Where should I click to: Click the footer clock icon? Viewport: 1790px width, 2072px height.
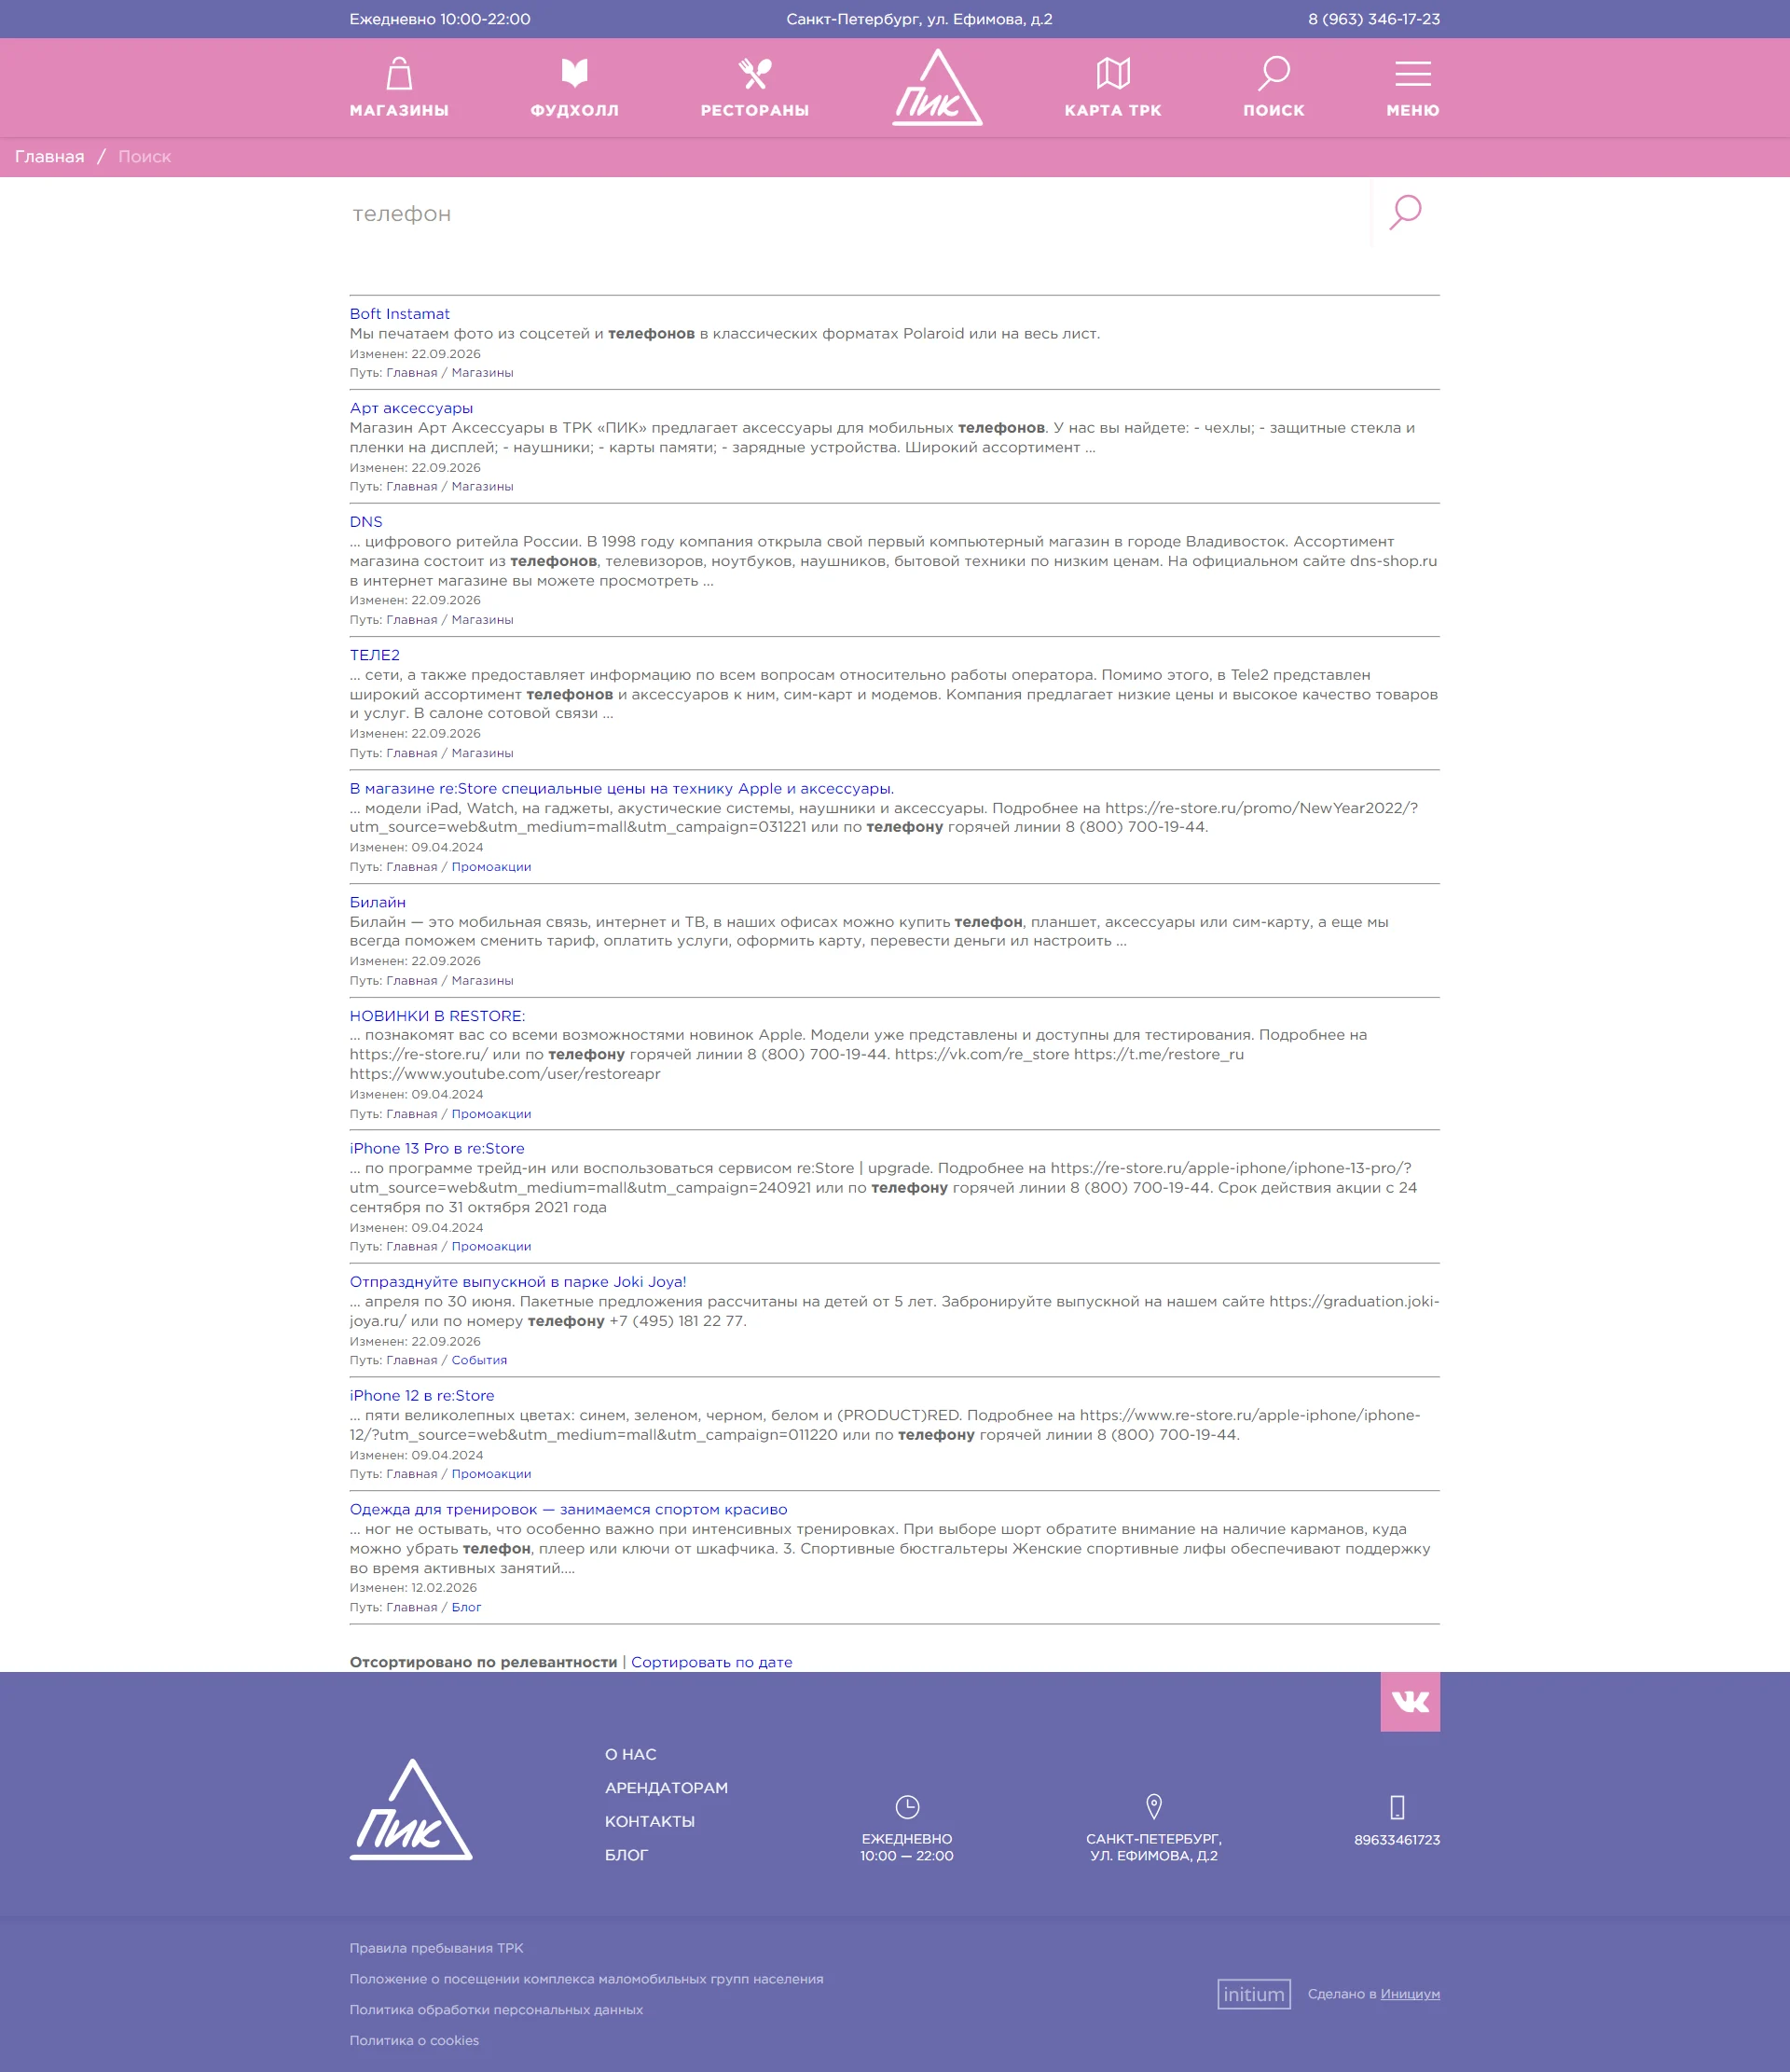point(907,1806)
